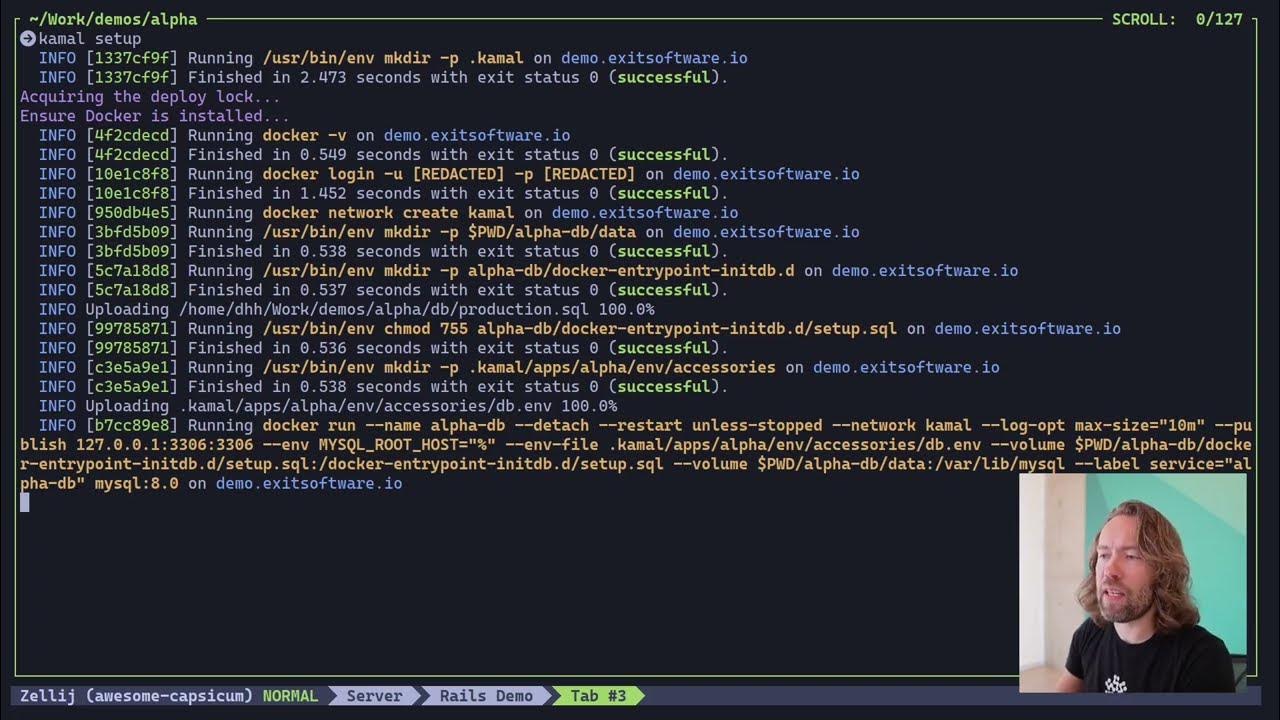
Task: Click the demo.exitsoftware.io host on the mkdir .kamal line
Action: point(654,58)
